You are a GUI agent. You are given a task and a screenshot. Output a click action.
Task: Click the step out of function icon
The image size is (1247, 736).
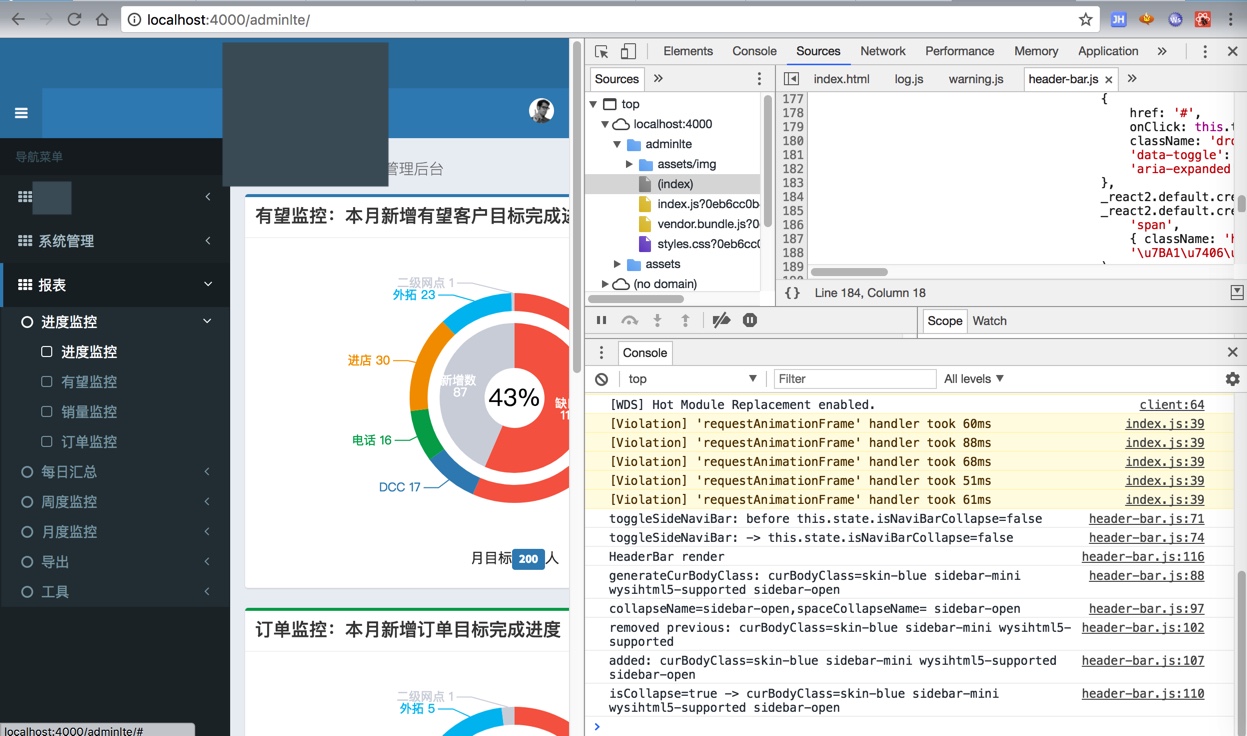tap(685, 320)
